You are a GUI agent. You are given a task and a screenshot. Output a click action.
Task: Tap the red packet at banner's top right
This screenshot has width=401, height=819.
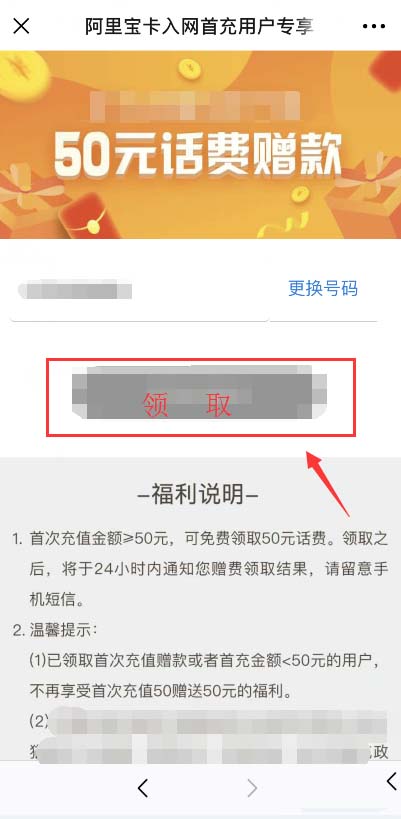click(x=385, y=72)
